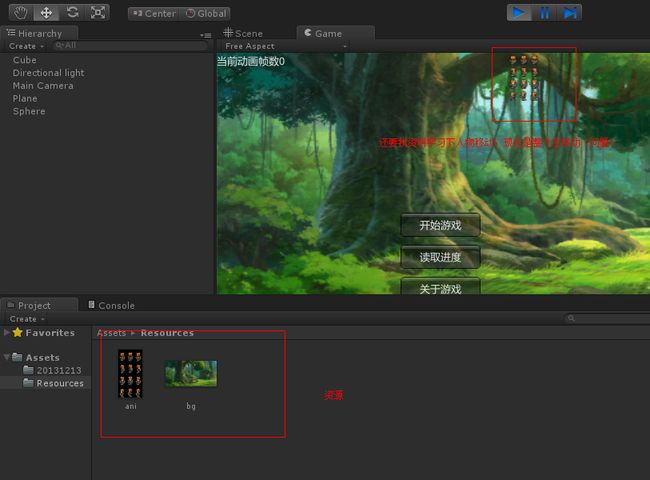The image size is (650, 480).
Task: Click Resources in the breadcrumb path
Action: pyautogui.click(x=167, y=333)
